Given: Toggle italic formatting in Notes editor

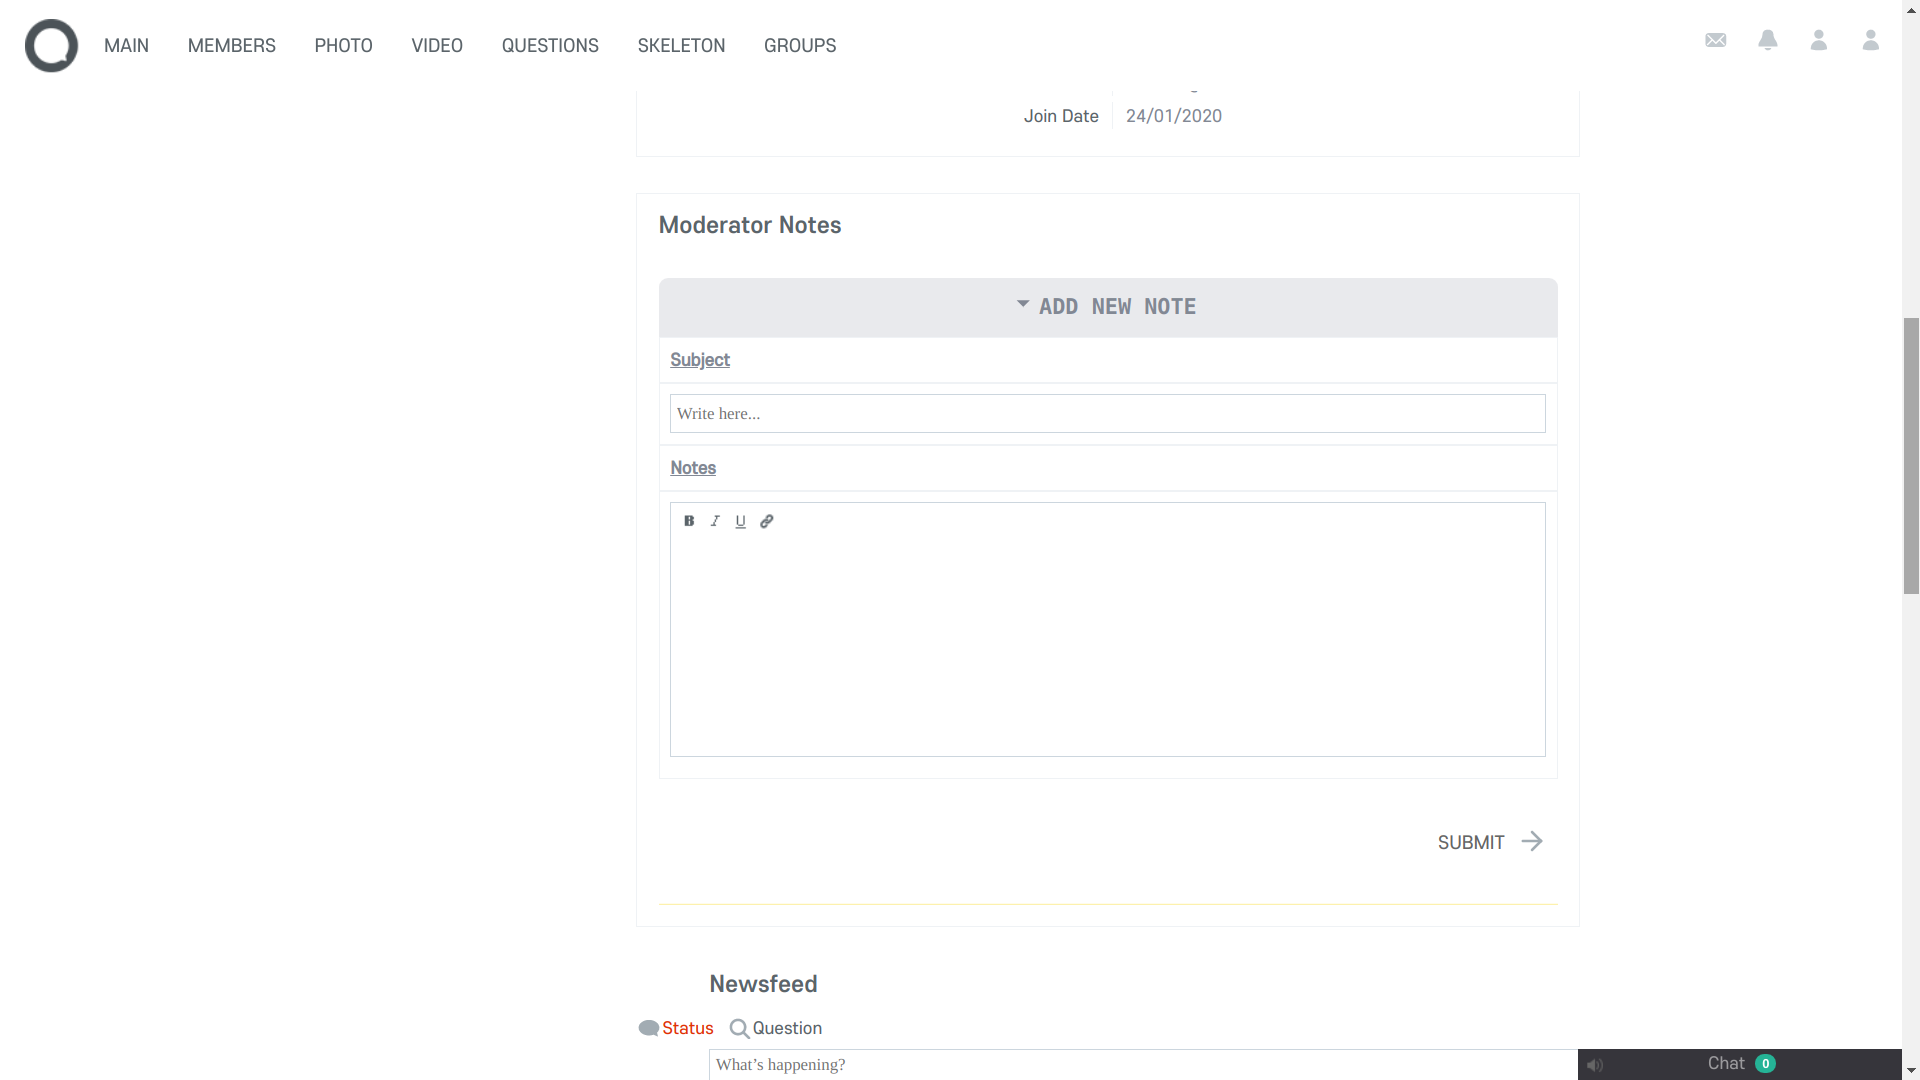Looking at the screenshot, I should (715, 521).
